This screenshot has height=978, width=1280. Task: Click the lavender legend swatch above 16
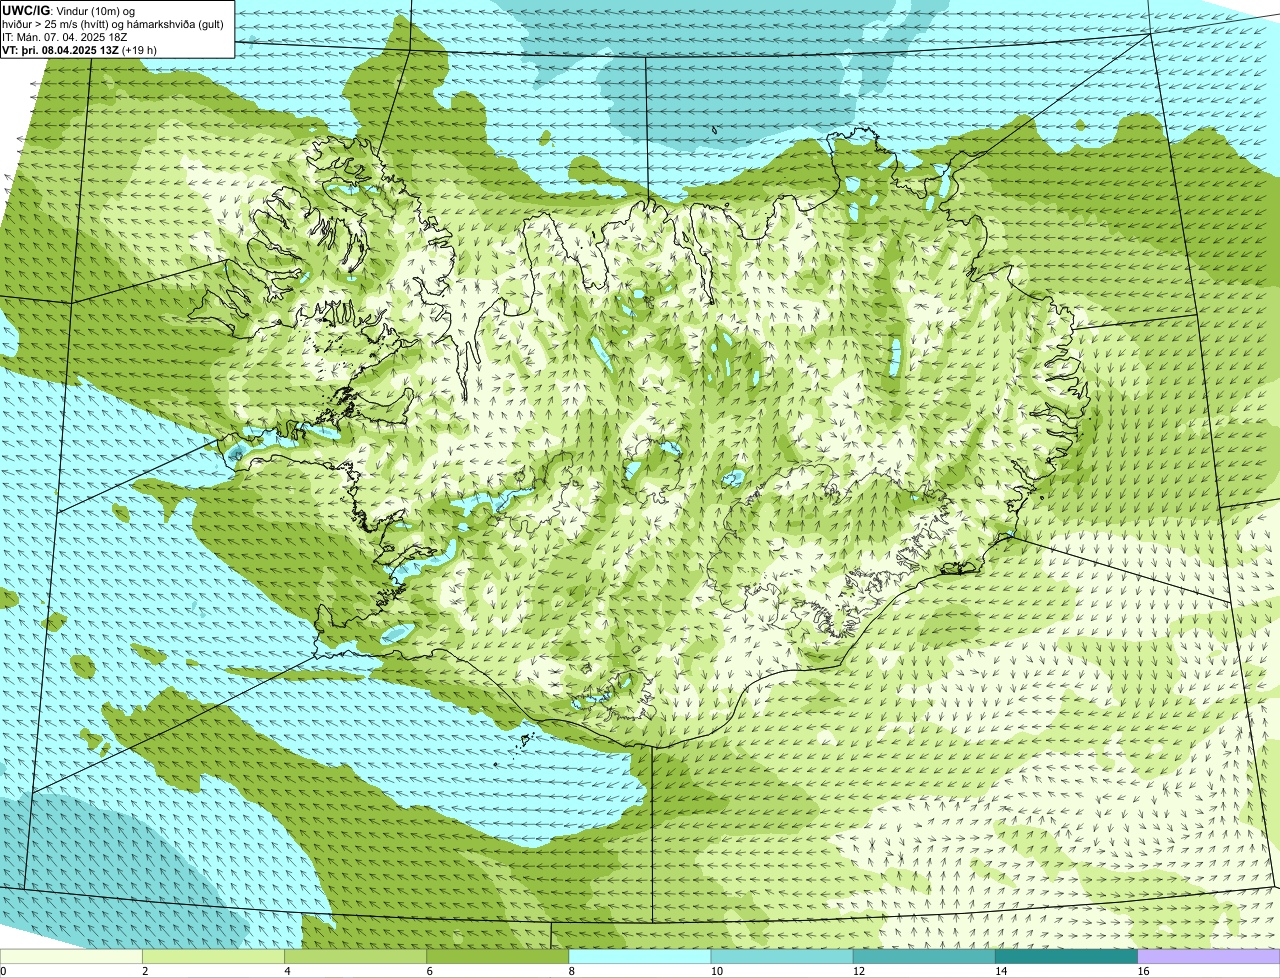(x=1209, y=956)
